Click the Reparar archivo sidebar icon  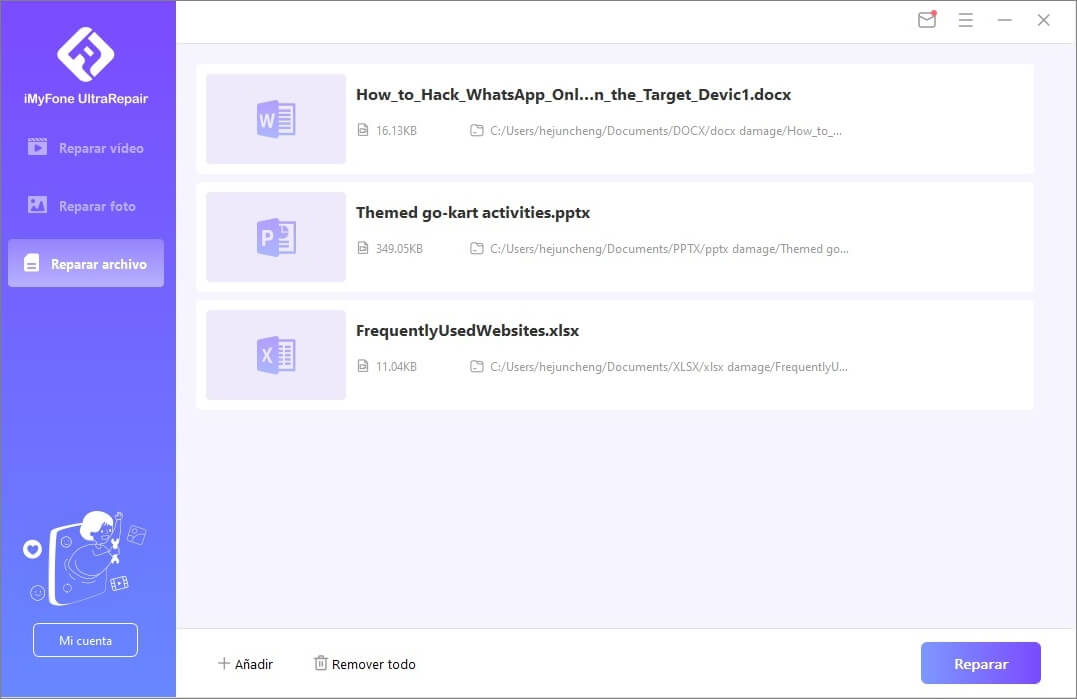point(34,263)
